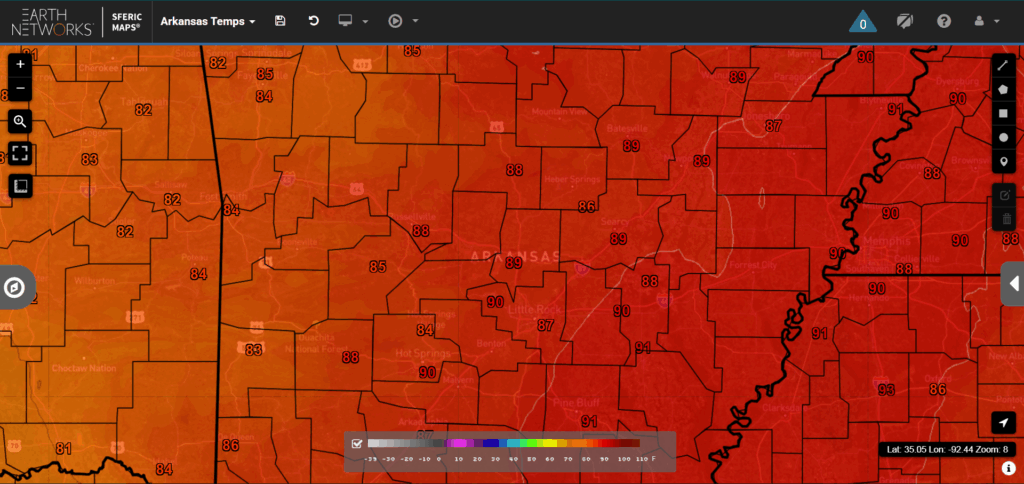Activate the magnifier zoom-to-area tool

click(21, 122)
